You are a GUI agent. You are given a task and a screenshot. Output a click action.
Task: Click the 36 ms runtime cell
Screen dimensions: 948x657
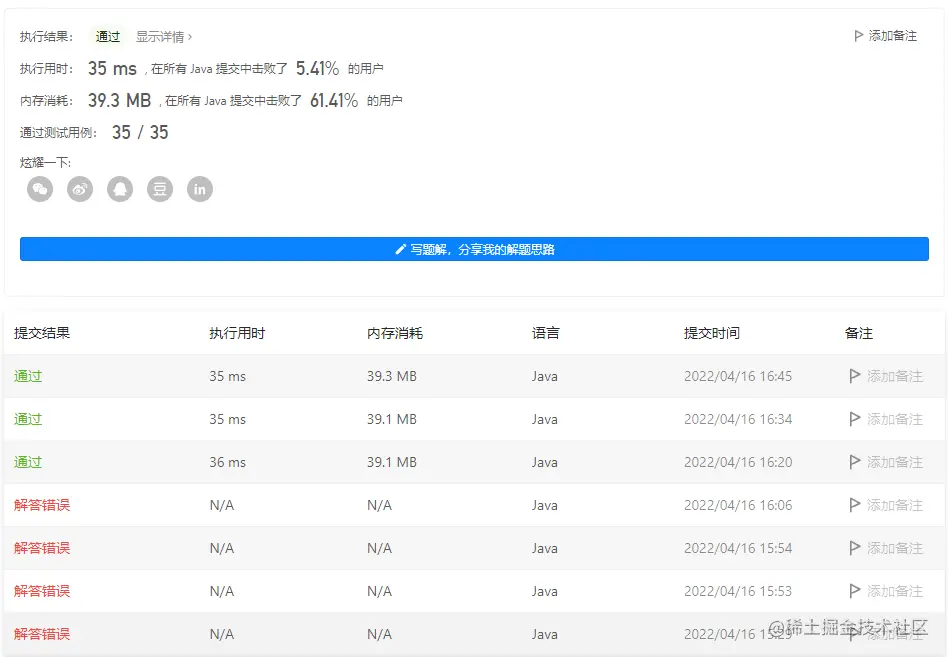coord(227,462)
